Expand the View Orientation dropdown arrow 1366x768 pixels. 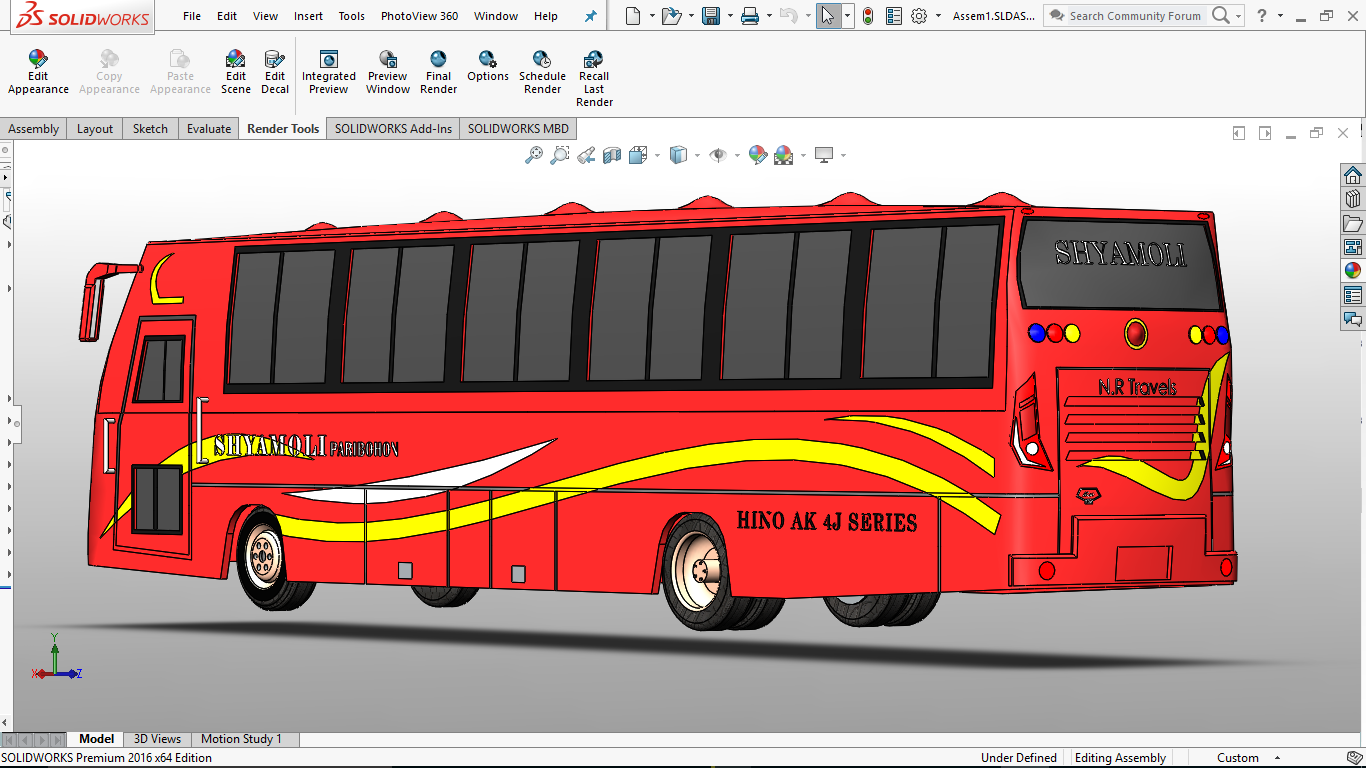coord(657,155)
